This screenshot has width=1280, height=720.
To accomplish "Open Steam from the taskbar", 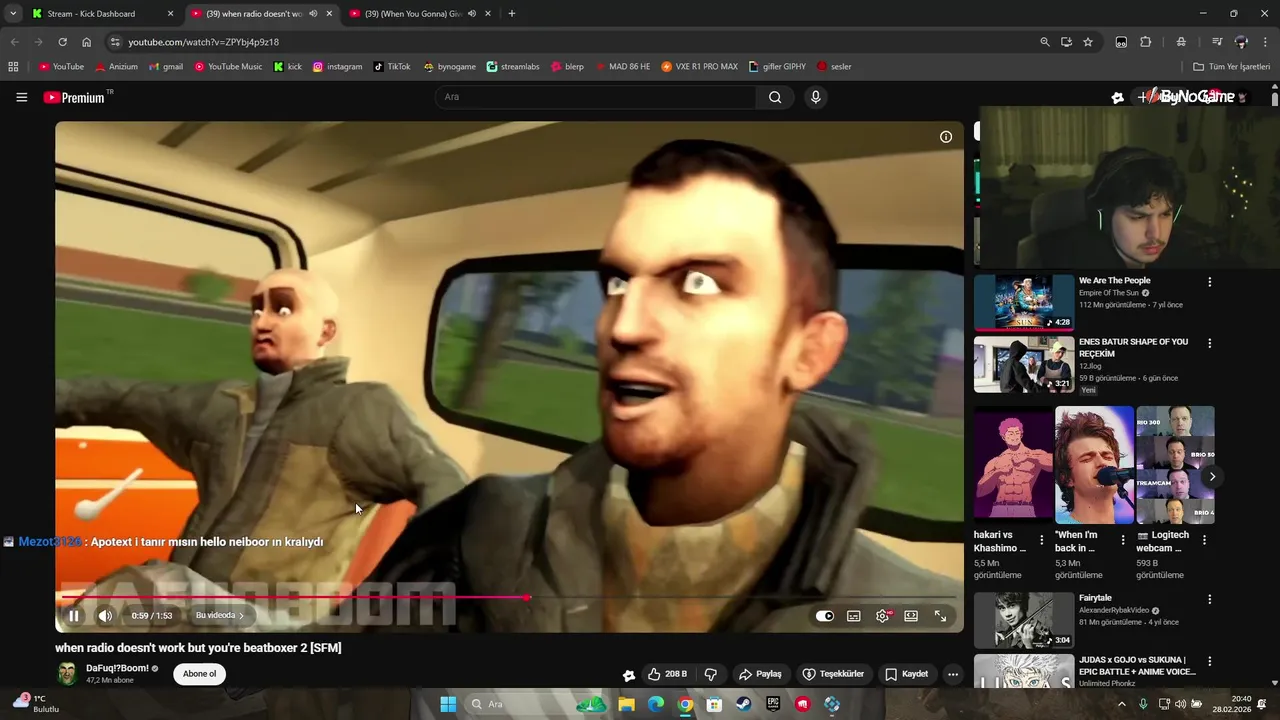I will coord(744,704).
